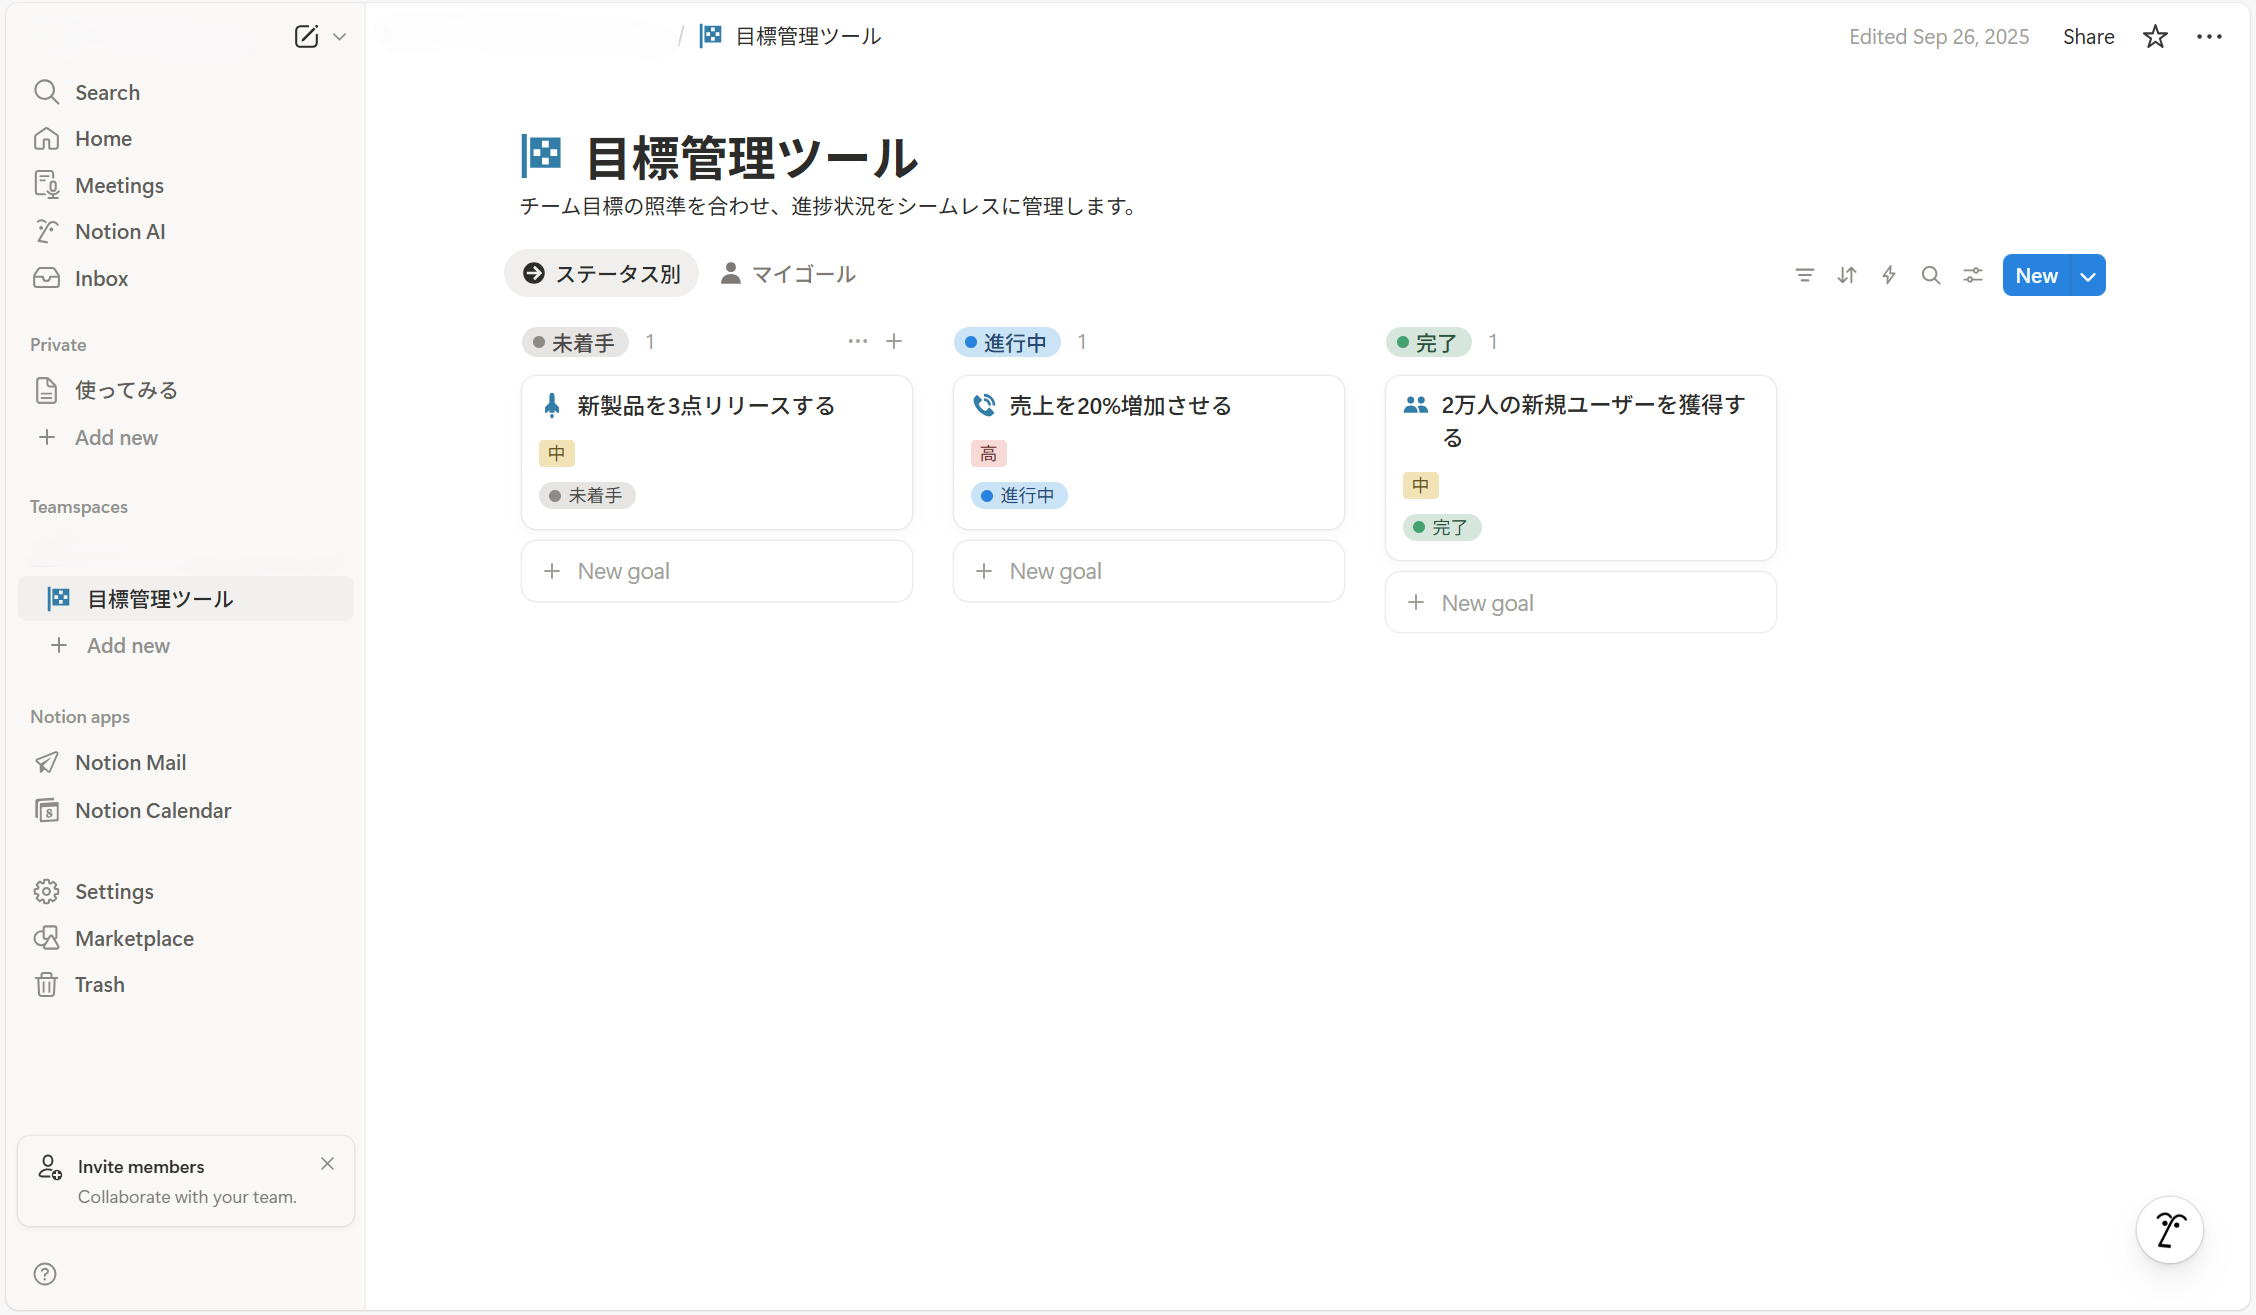Launch Notion Calendar from Notion apps
This screenshot has height=1315, width=2256.
pos(153,810)
